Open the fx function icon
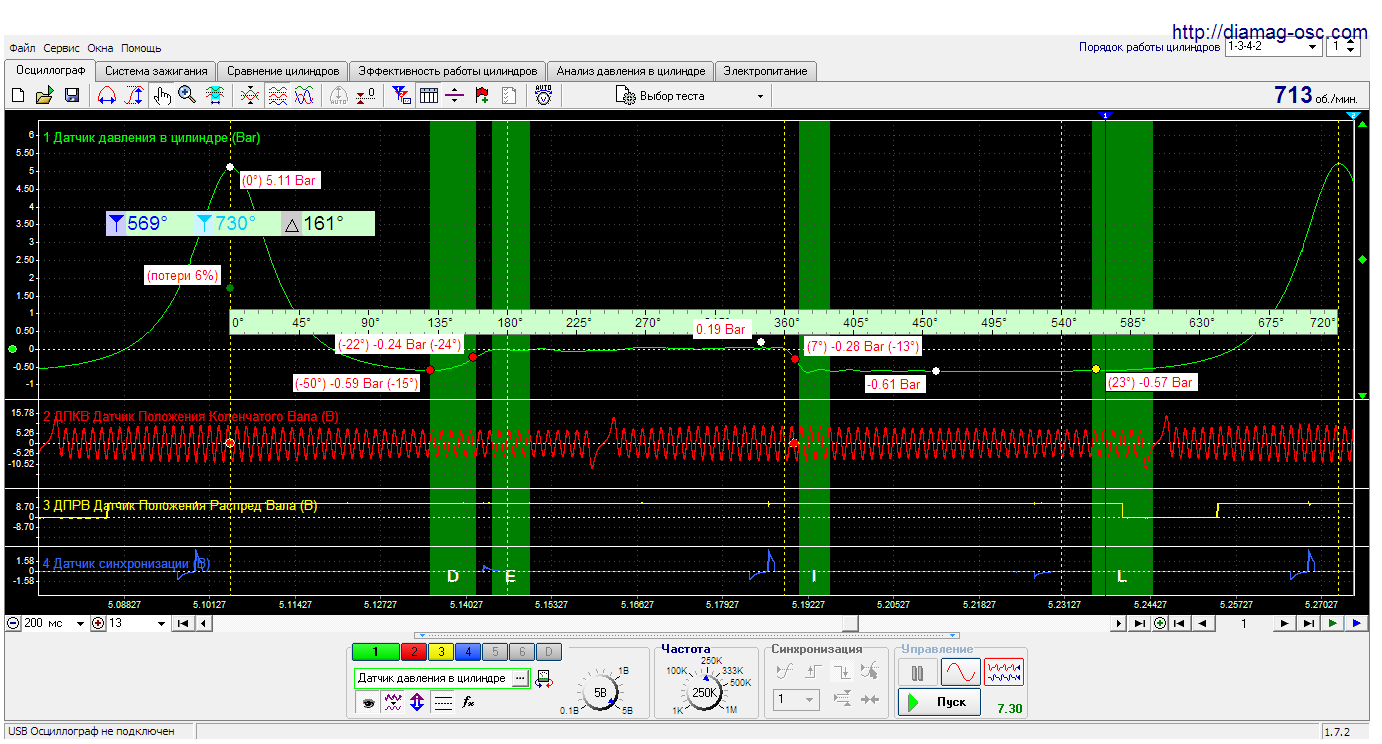1382x744 pixels. (x=468, y=702)
